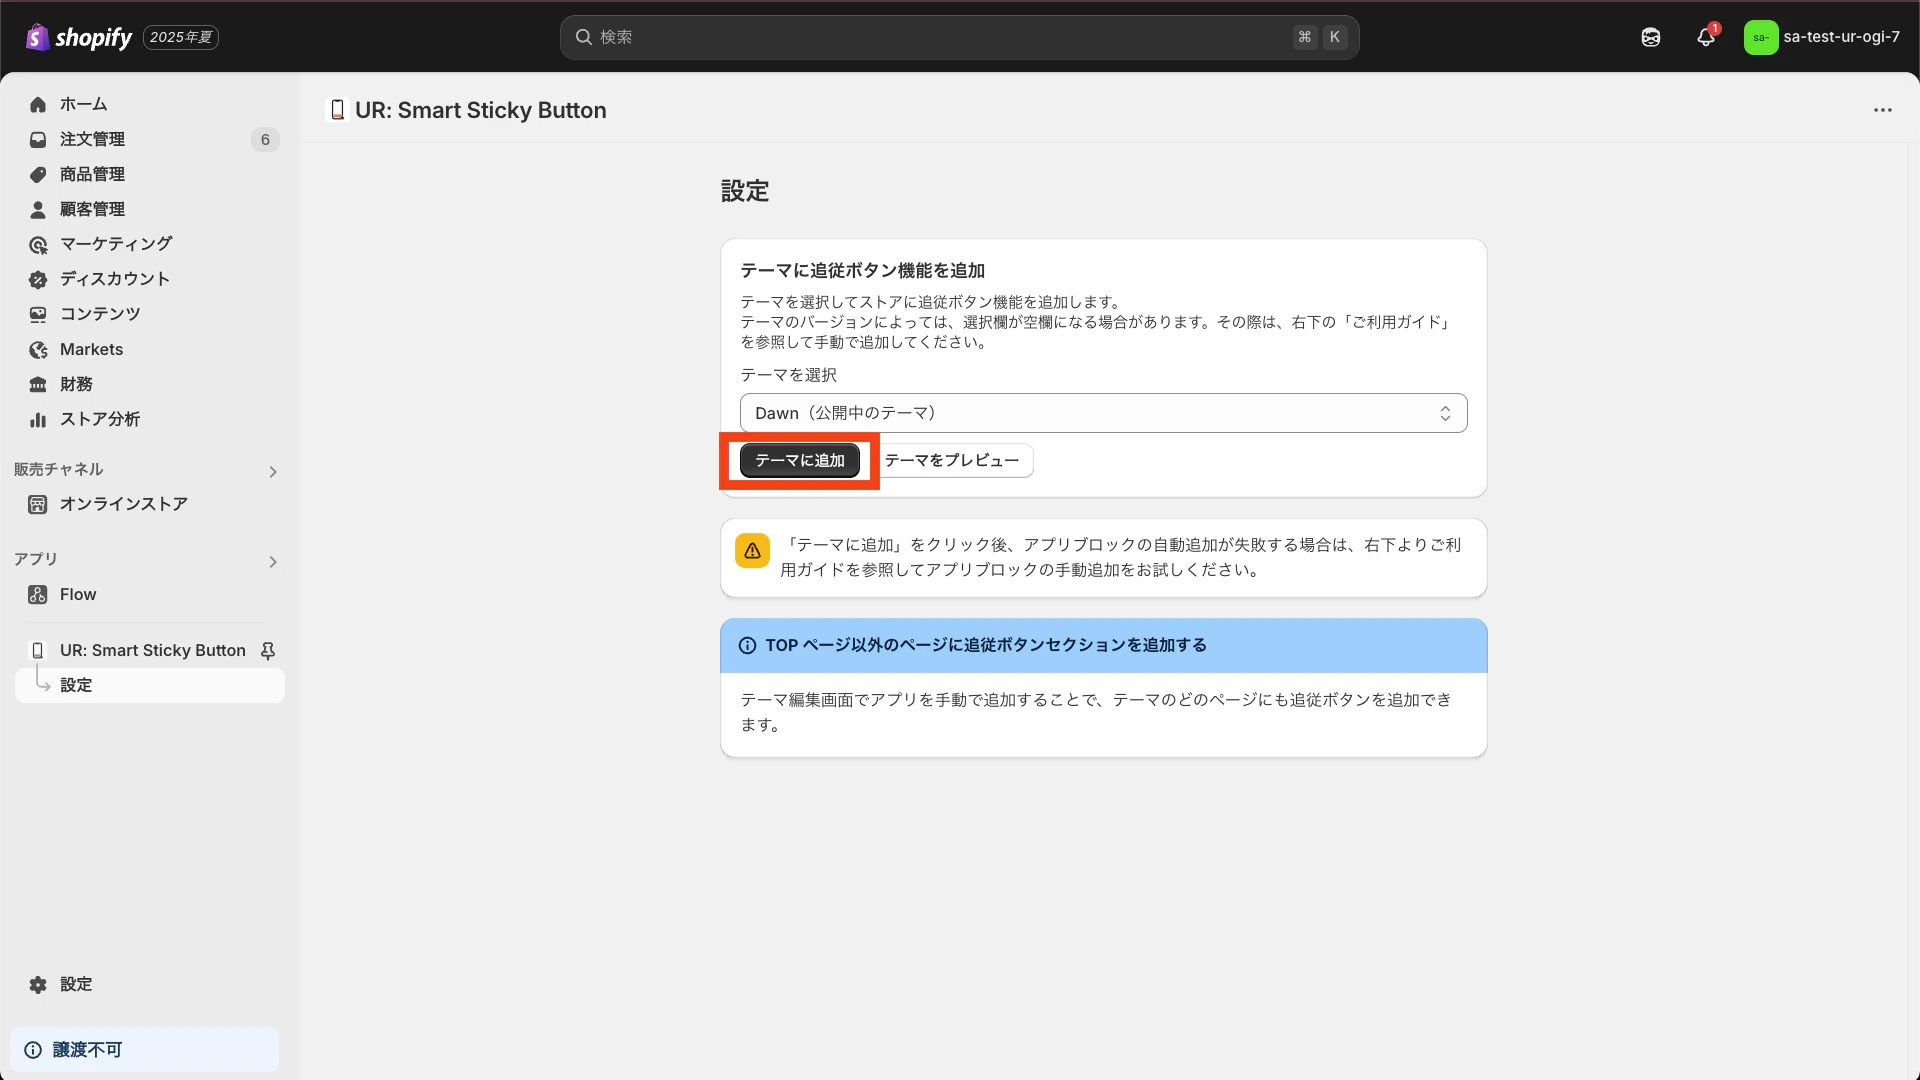Open 注文管理 in the sidebar
1920x1080 pixels.
coord(149,139)
